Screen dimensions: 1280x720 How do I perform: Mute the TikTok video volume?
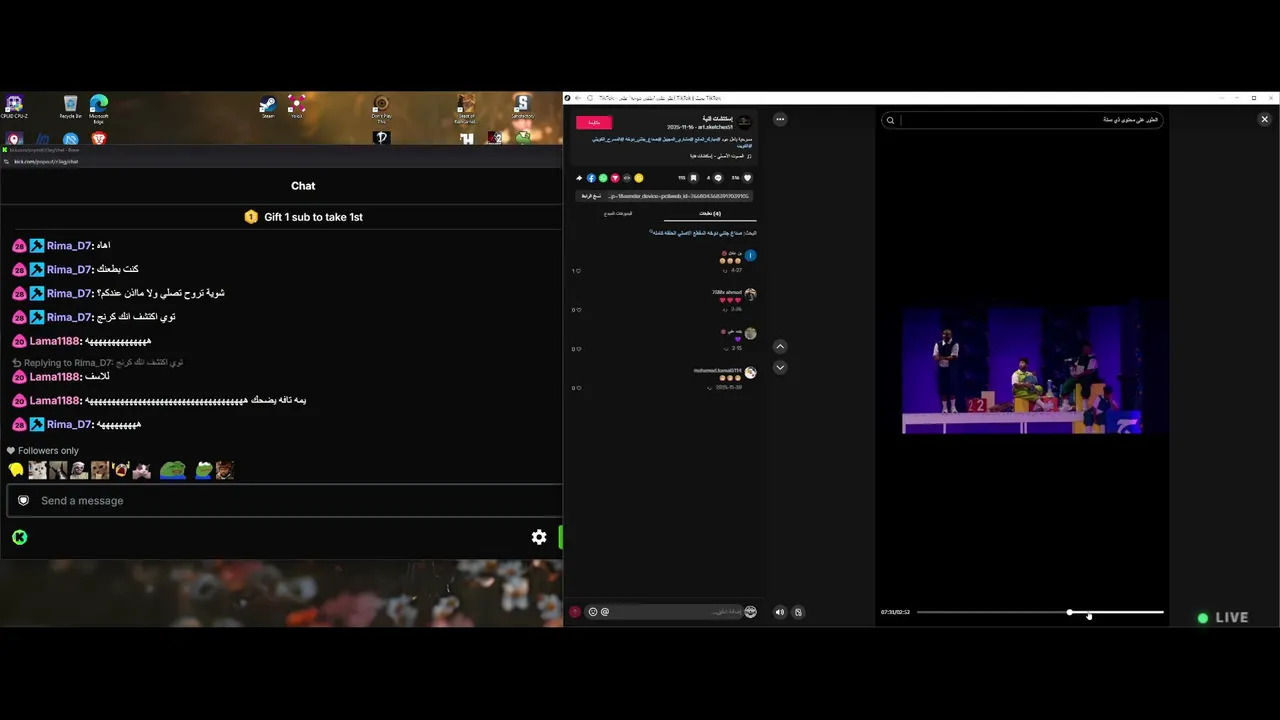[780, 612]
